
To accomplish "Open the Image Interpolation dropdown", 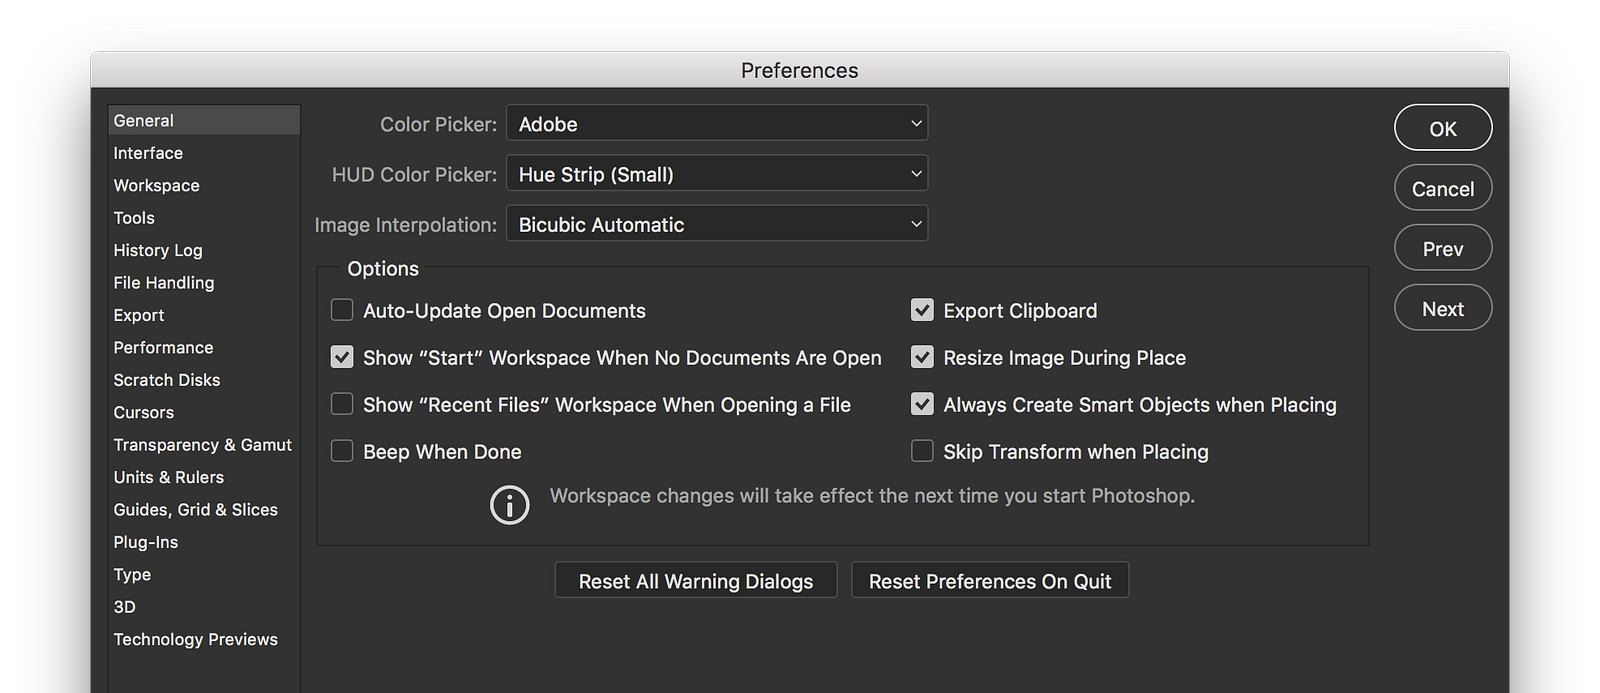I will click(x=717, y=224).
